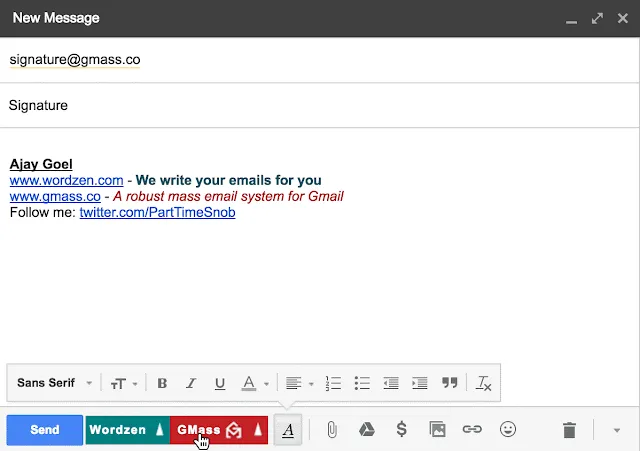Apply blockquote formatting
Viewport: 640px width, 451px height.
(449, 383)
